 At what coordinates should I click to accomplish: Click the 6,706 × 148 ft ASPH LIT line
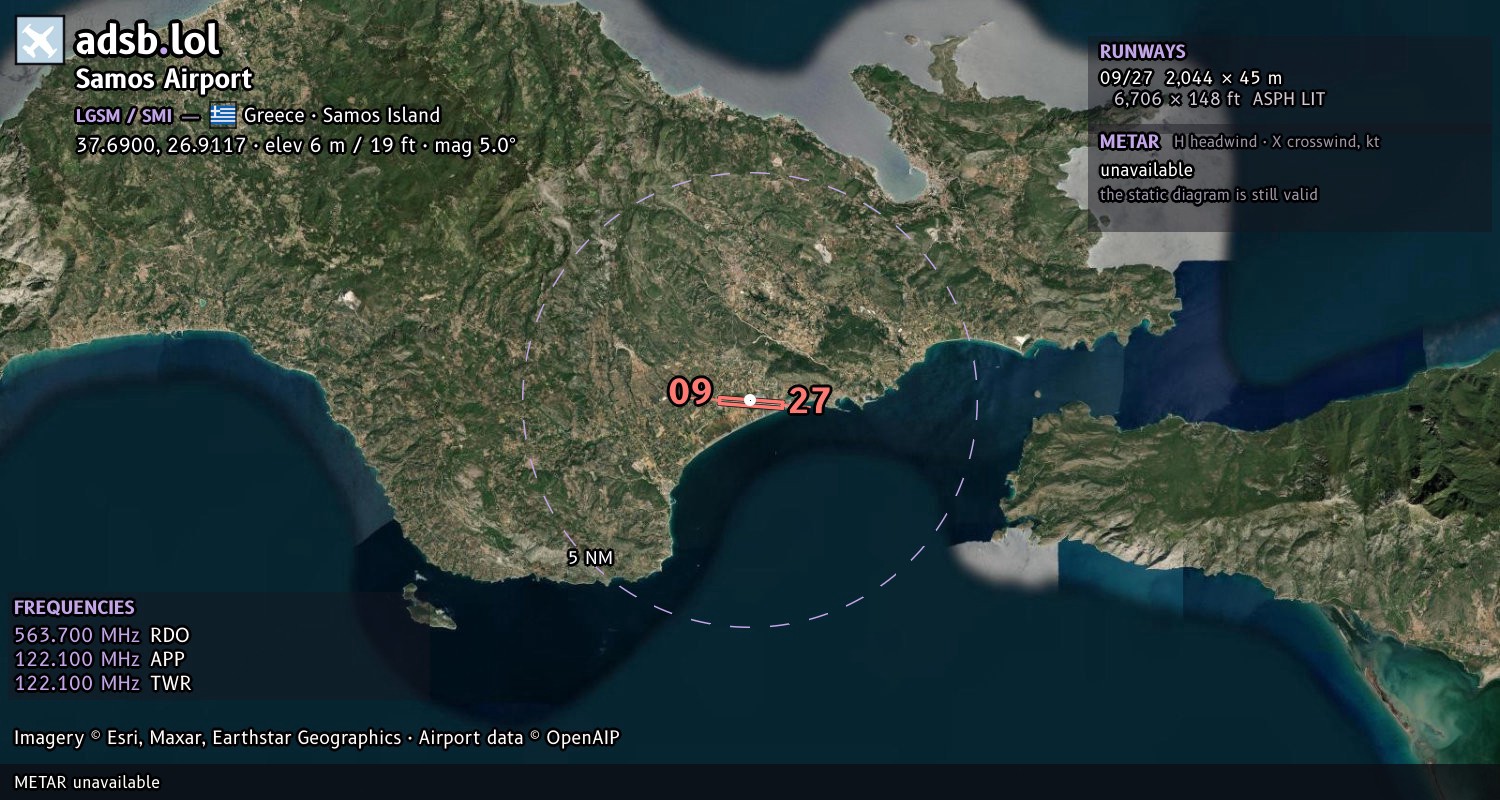pos(1219,99)
